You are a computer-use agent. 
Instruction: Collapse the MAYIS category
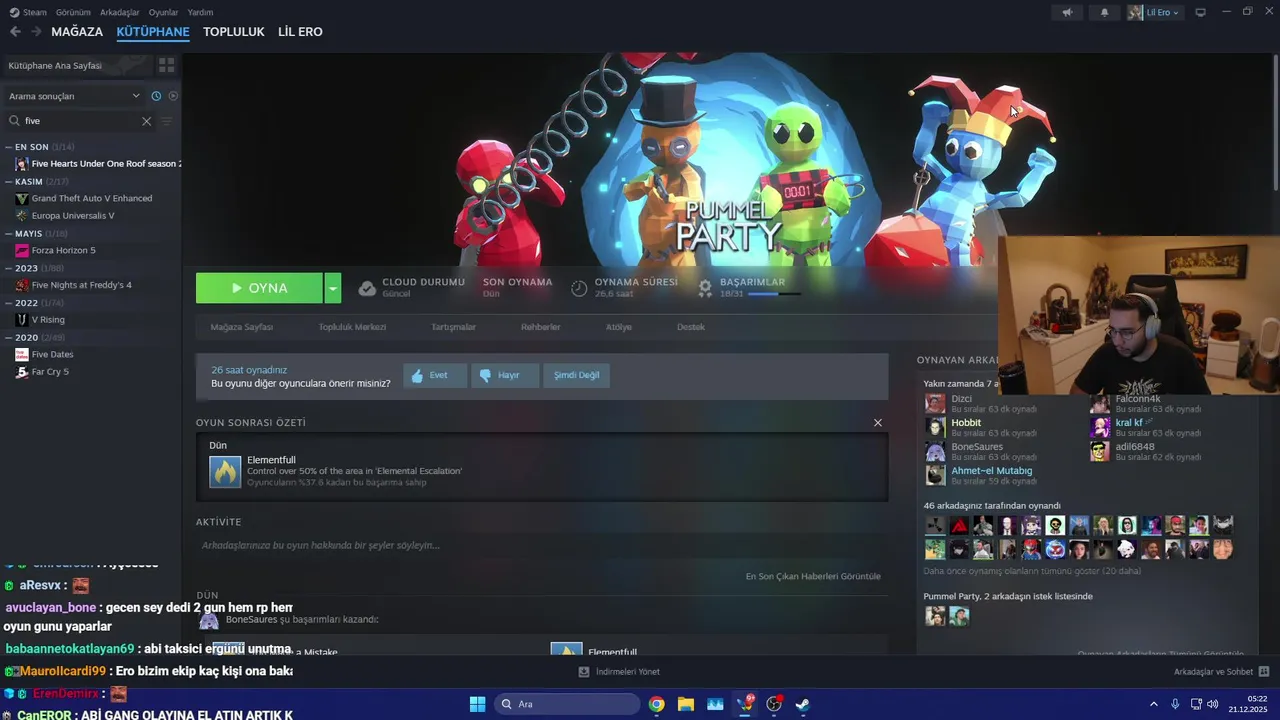(8, 234)
